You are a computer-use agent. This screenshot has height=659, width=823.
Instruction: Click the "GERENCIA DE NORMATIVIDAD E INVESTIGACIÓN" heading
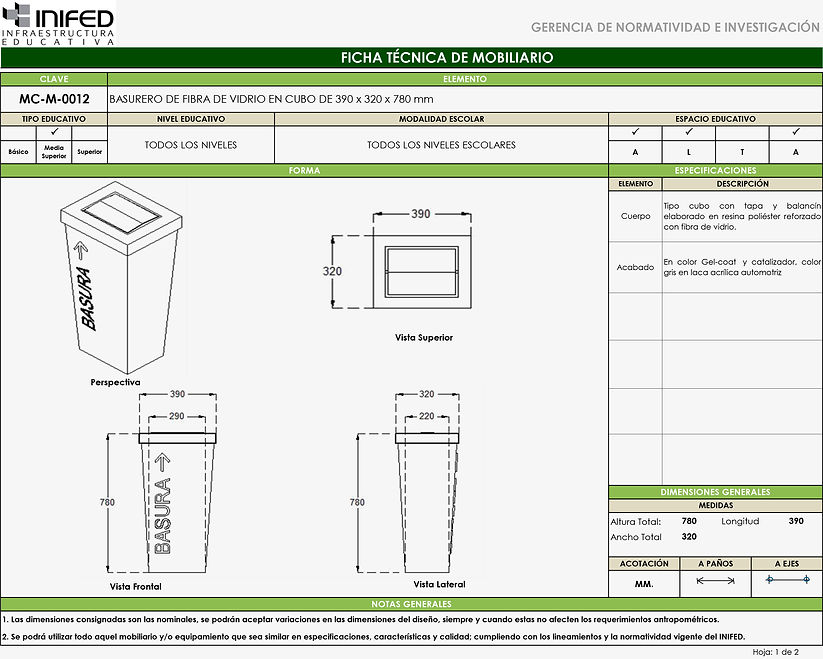coord(675,27)
